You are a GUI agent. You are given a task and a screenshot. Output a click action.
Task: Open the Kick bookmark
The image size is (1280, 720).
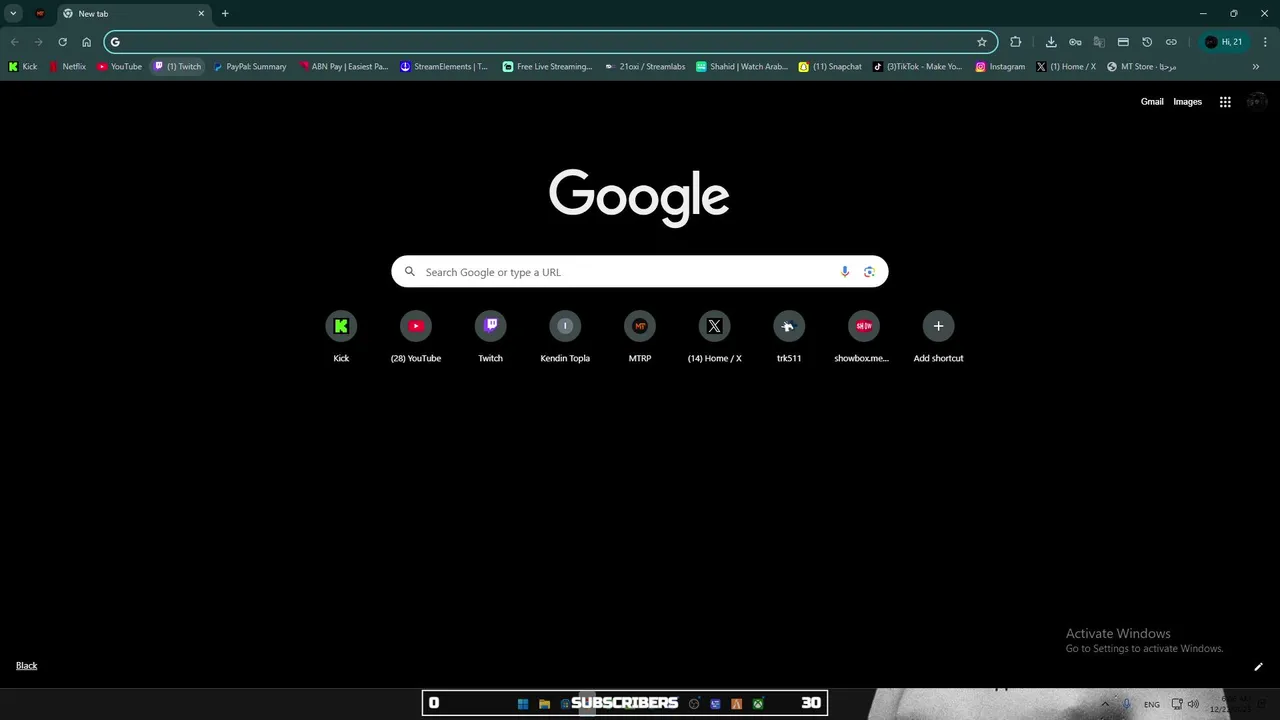(x=23, y=67)
